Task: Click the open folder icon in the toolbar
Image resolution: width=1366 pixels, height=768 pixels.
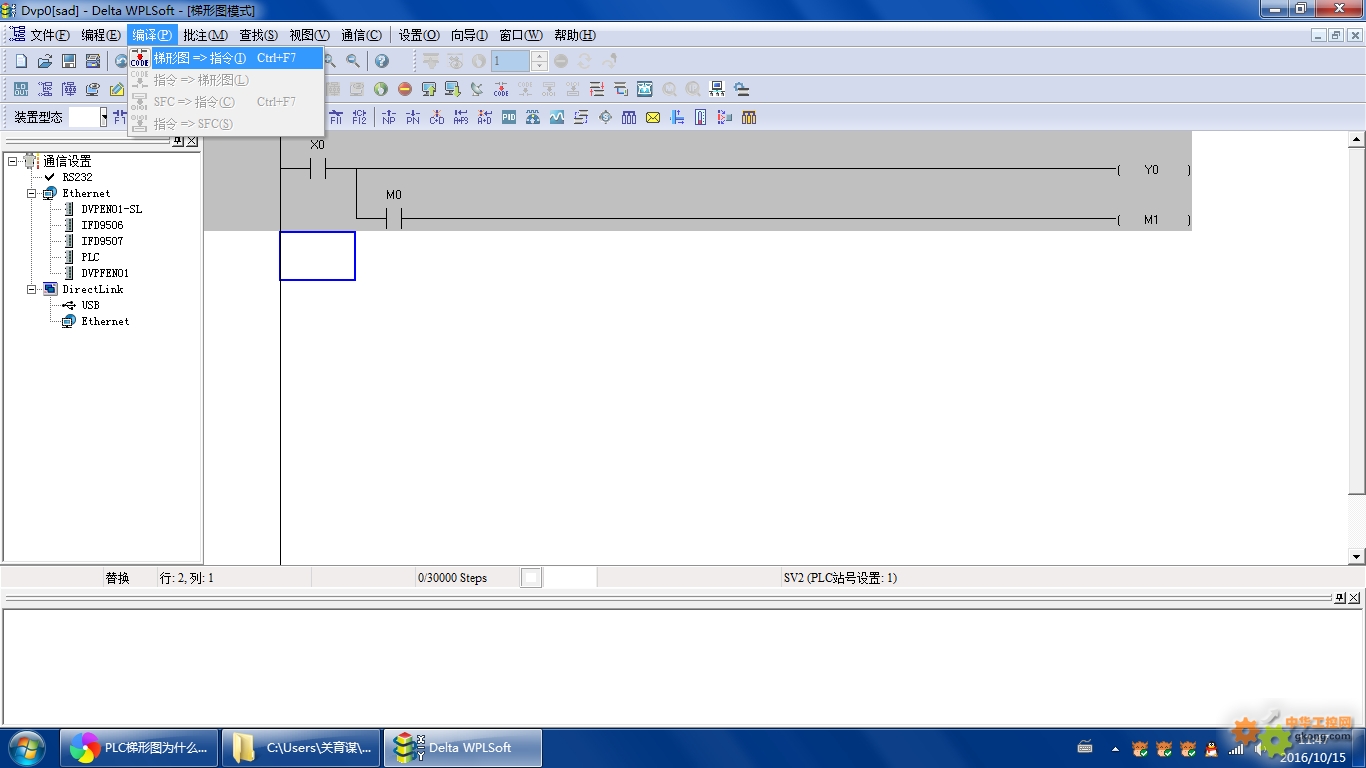Action: 45,61
